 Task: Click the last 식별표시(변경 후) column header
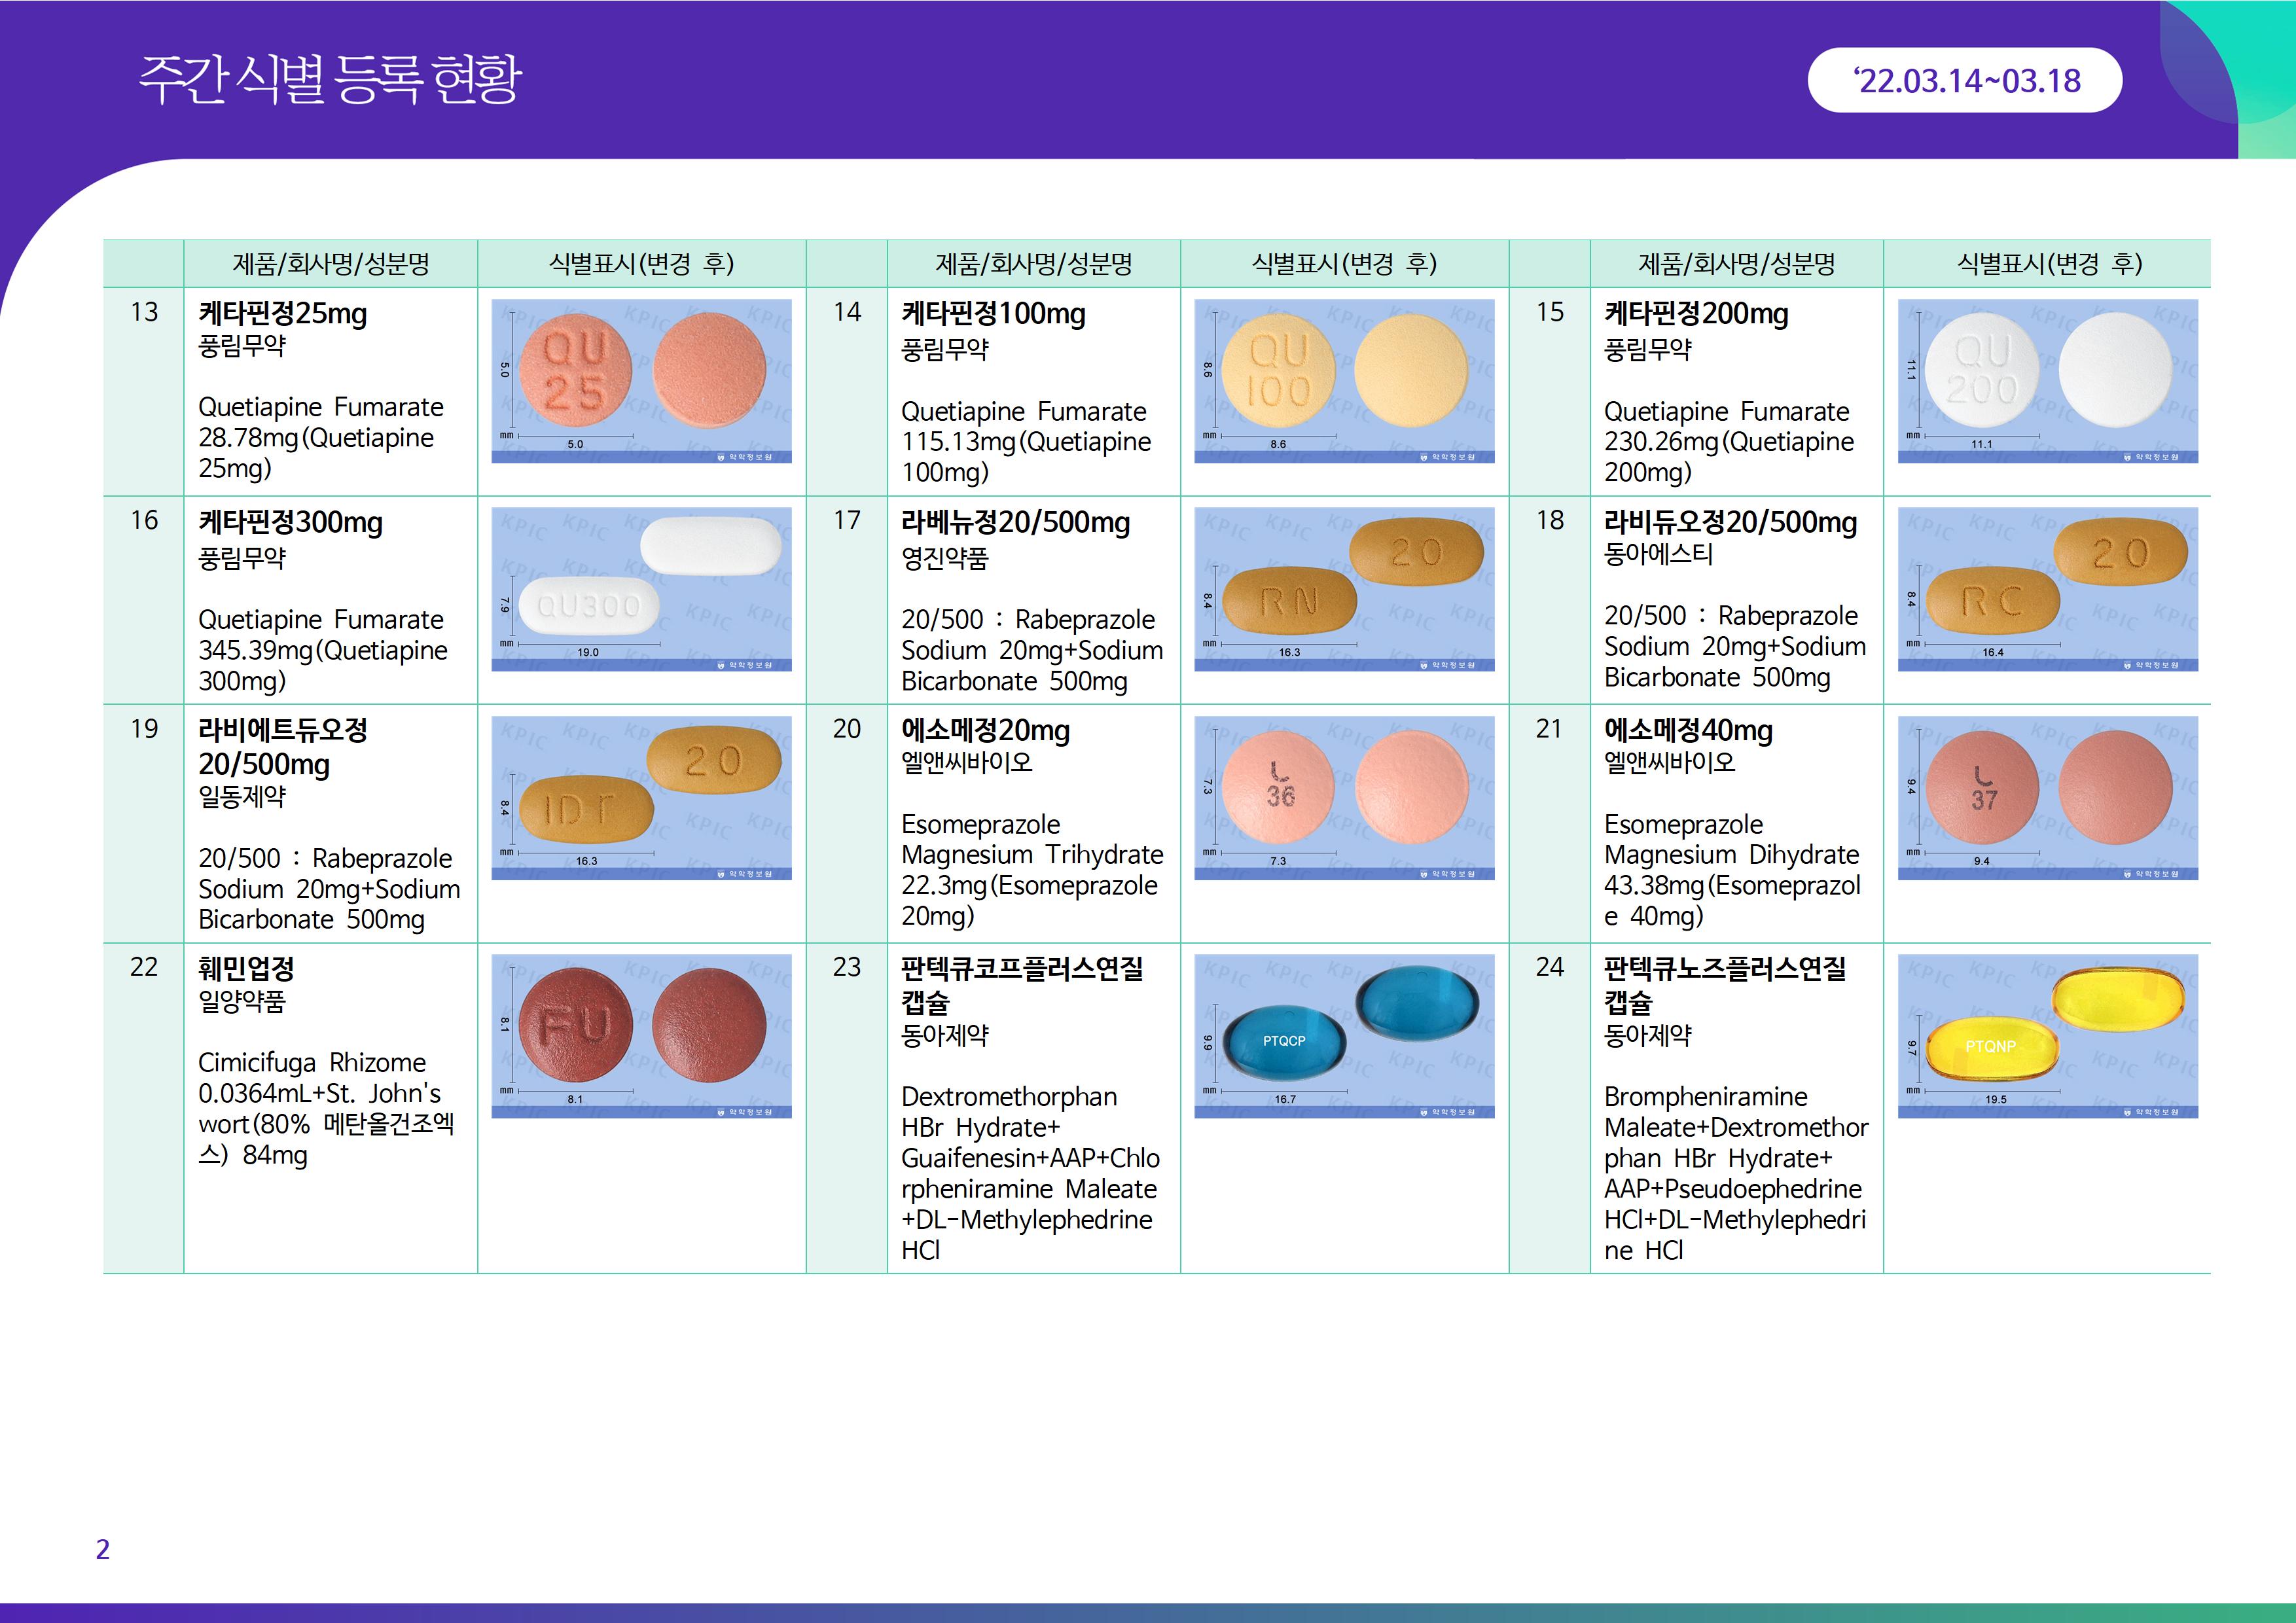(x=2047, y=264)
